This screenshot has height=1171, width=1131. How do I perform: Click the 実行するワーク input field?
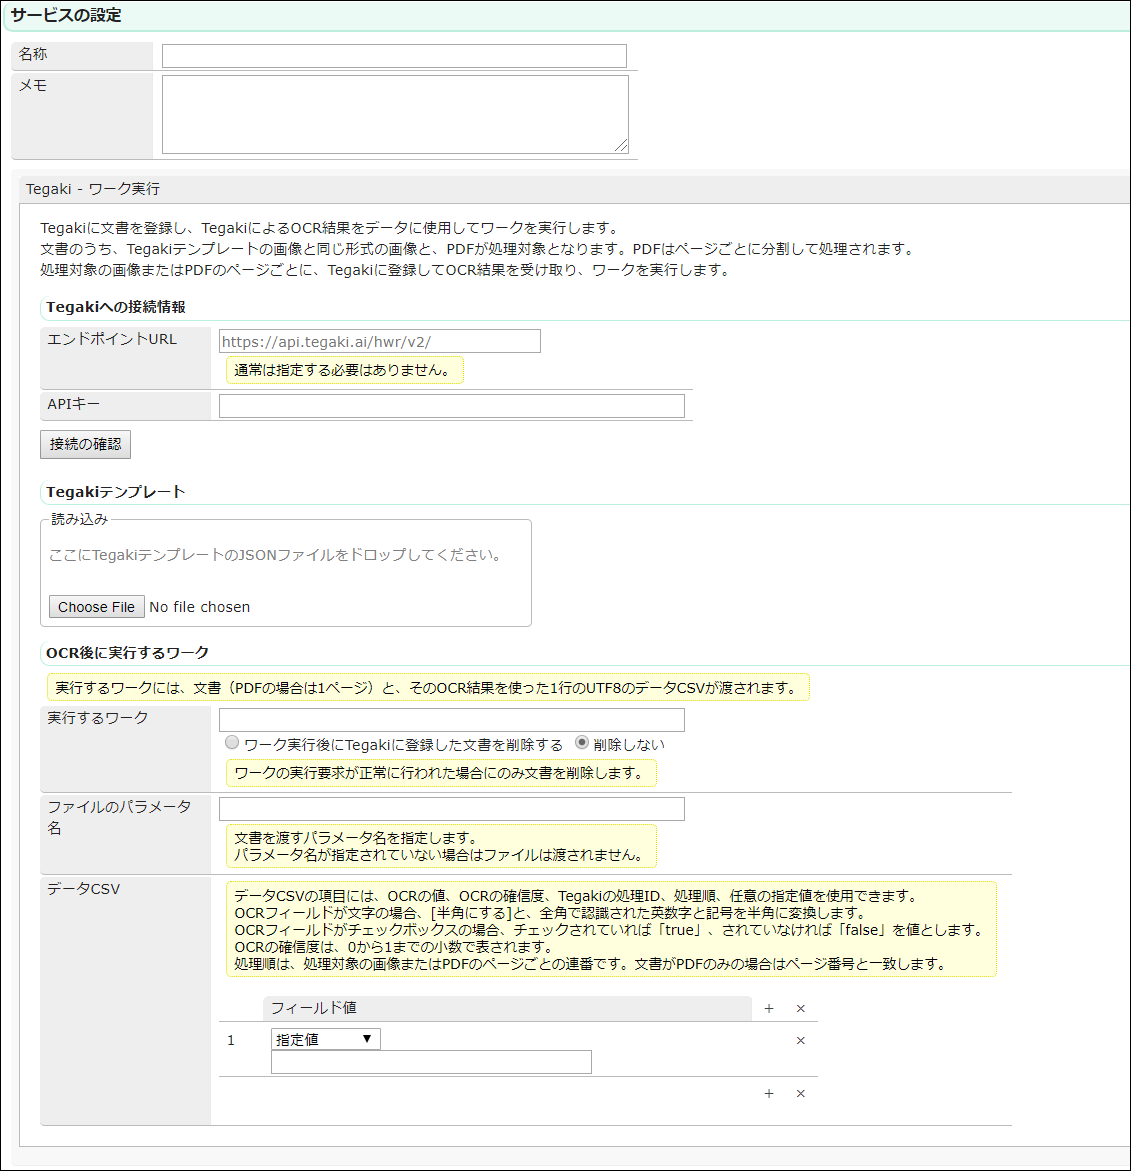tap(451, 720)
